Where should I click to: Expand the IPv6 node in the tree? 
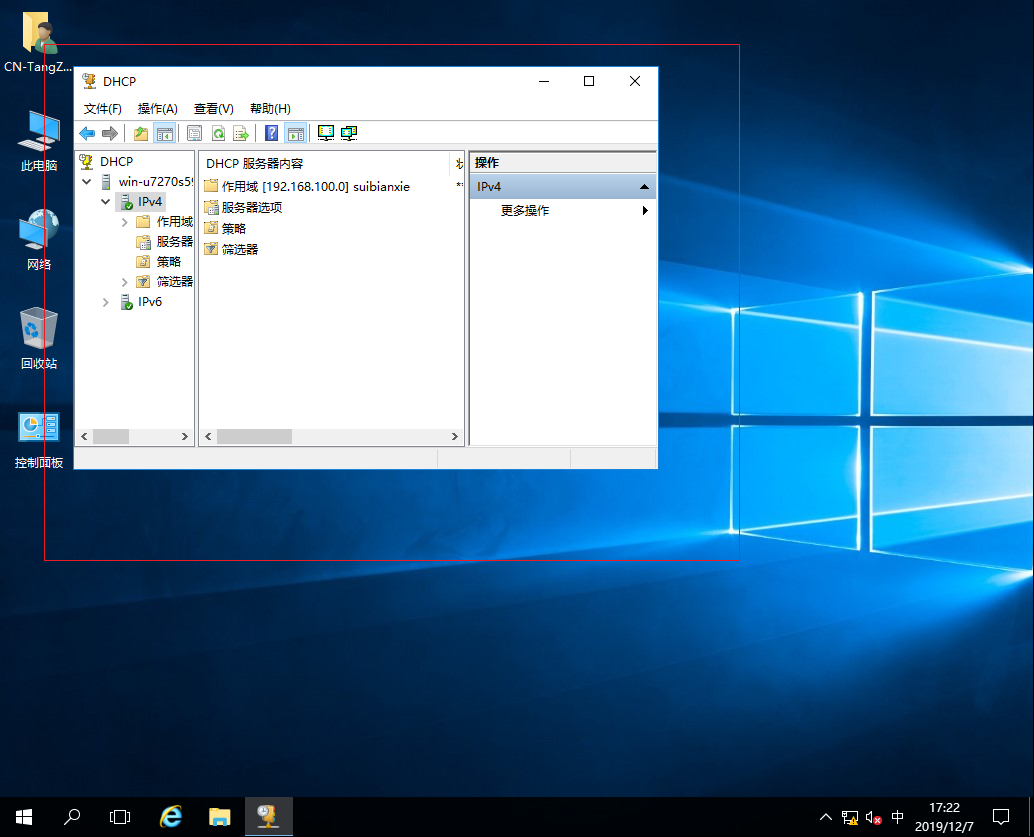pyautogui.click(x=106, y=302)
